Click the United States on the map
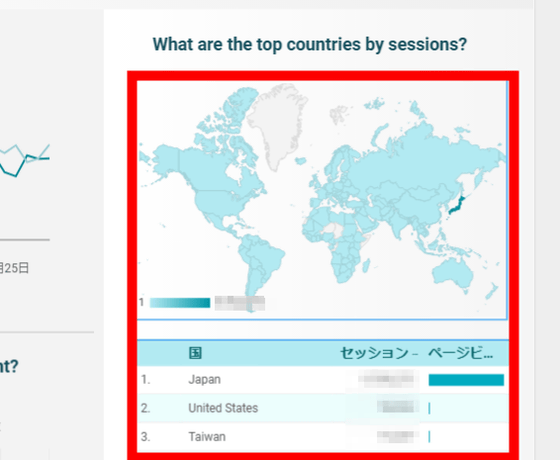Screen dimensions: 560x460 tap(218, 202)
